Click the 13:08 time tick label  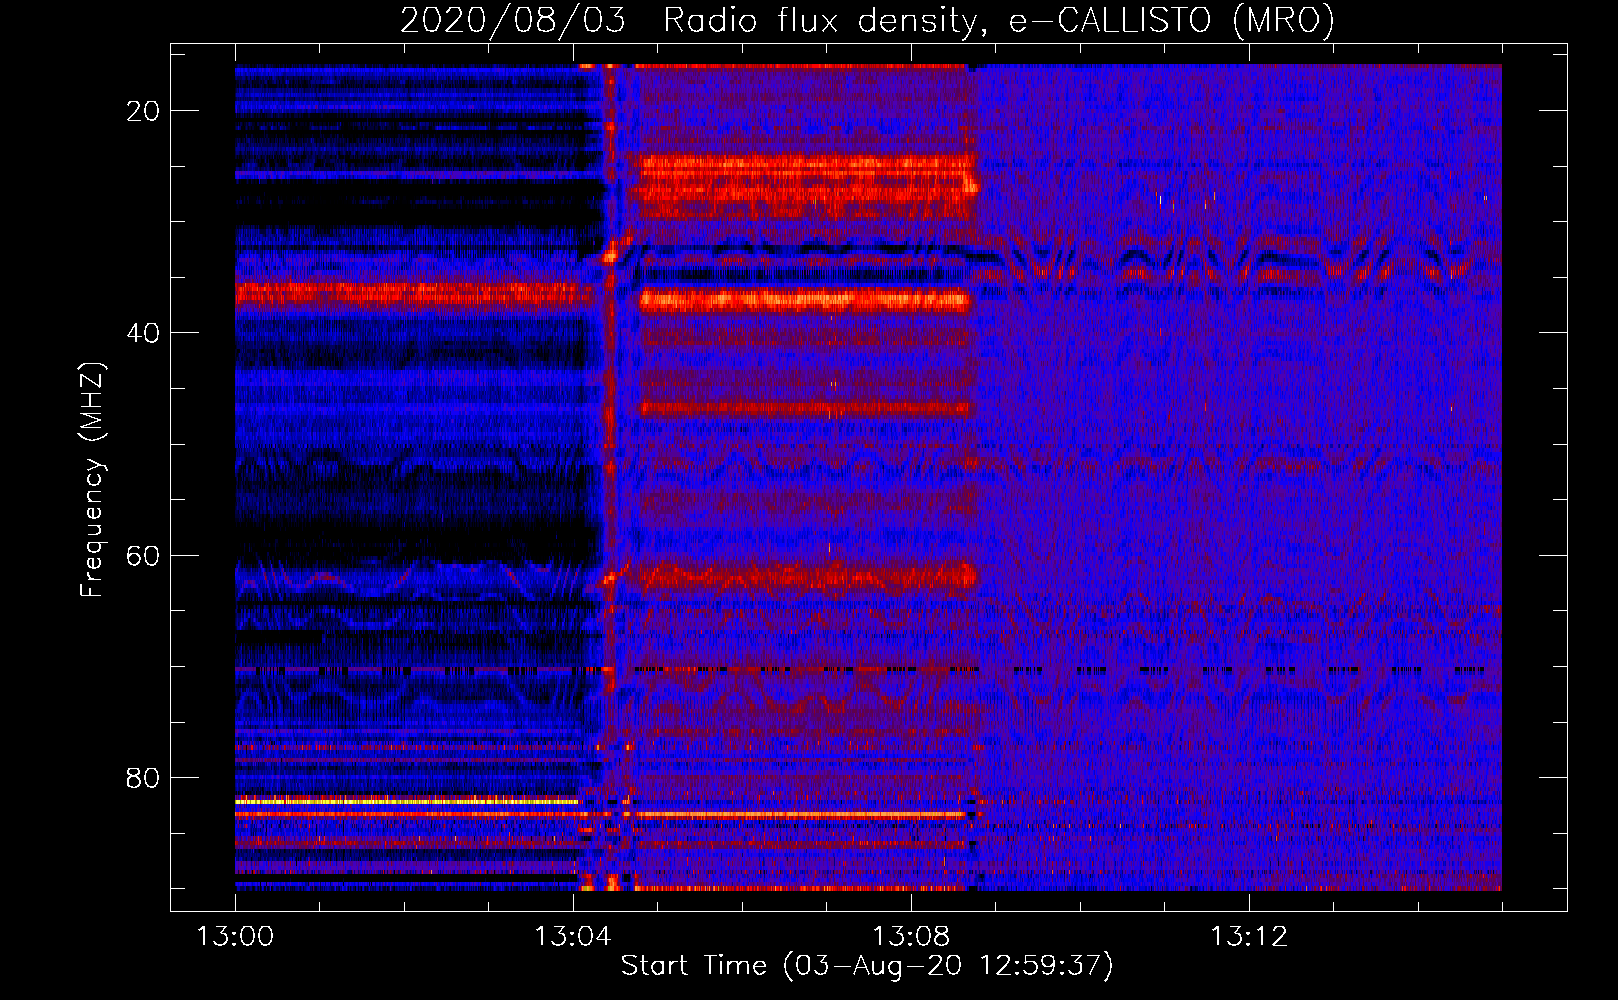(910, 937)
